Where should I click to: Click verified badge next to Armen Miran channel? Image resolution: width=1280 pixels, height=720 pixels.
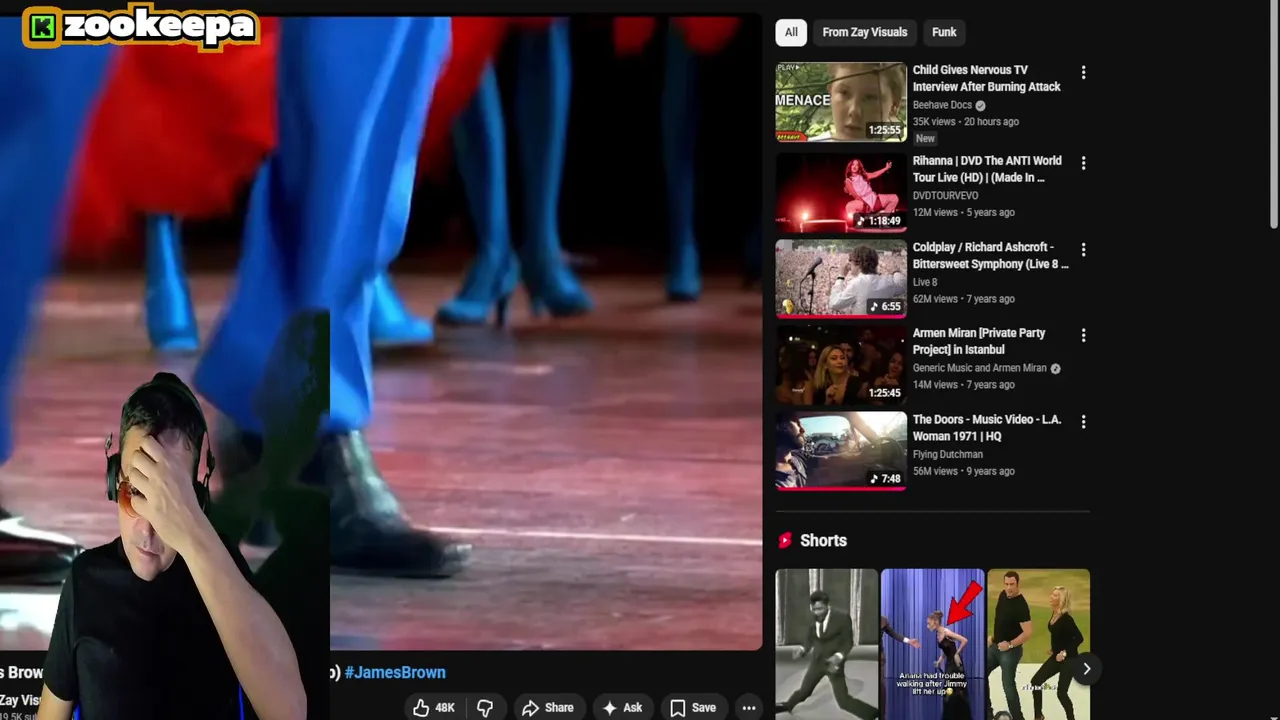pos(1055,368)
